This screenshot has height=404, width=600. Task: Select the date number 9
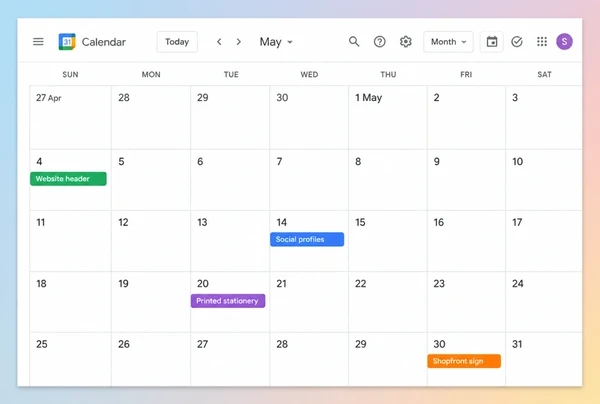437,161
